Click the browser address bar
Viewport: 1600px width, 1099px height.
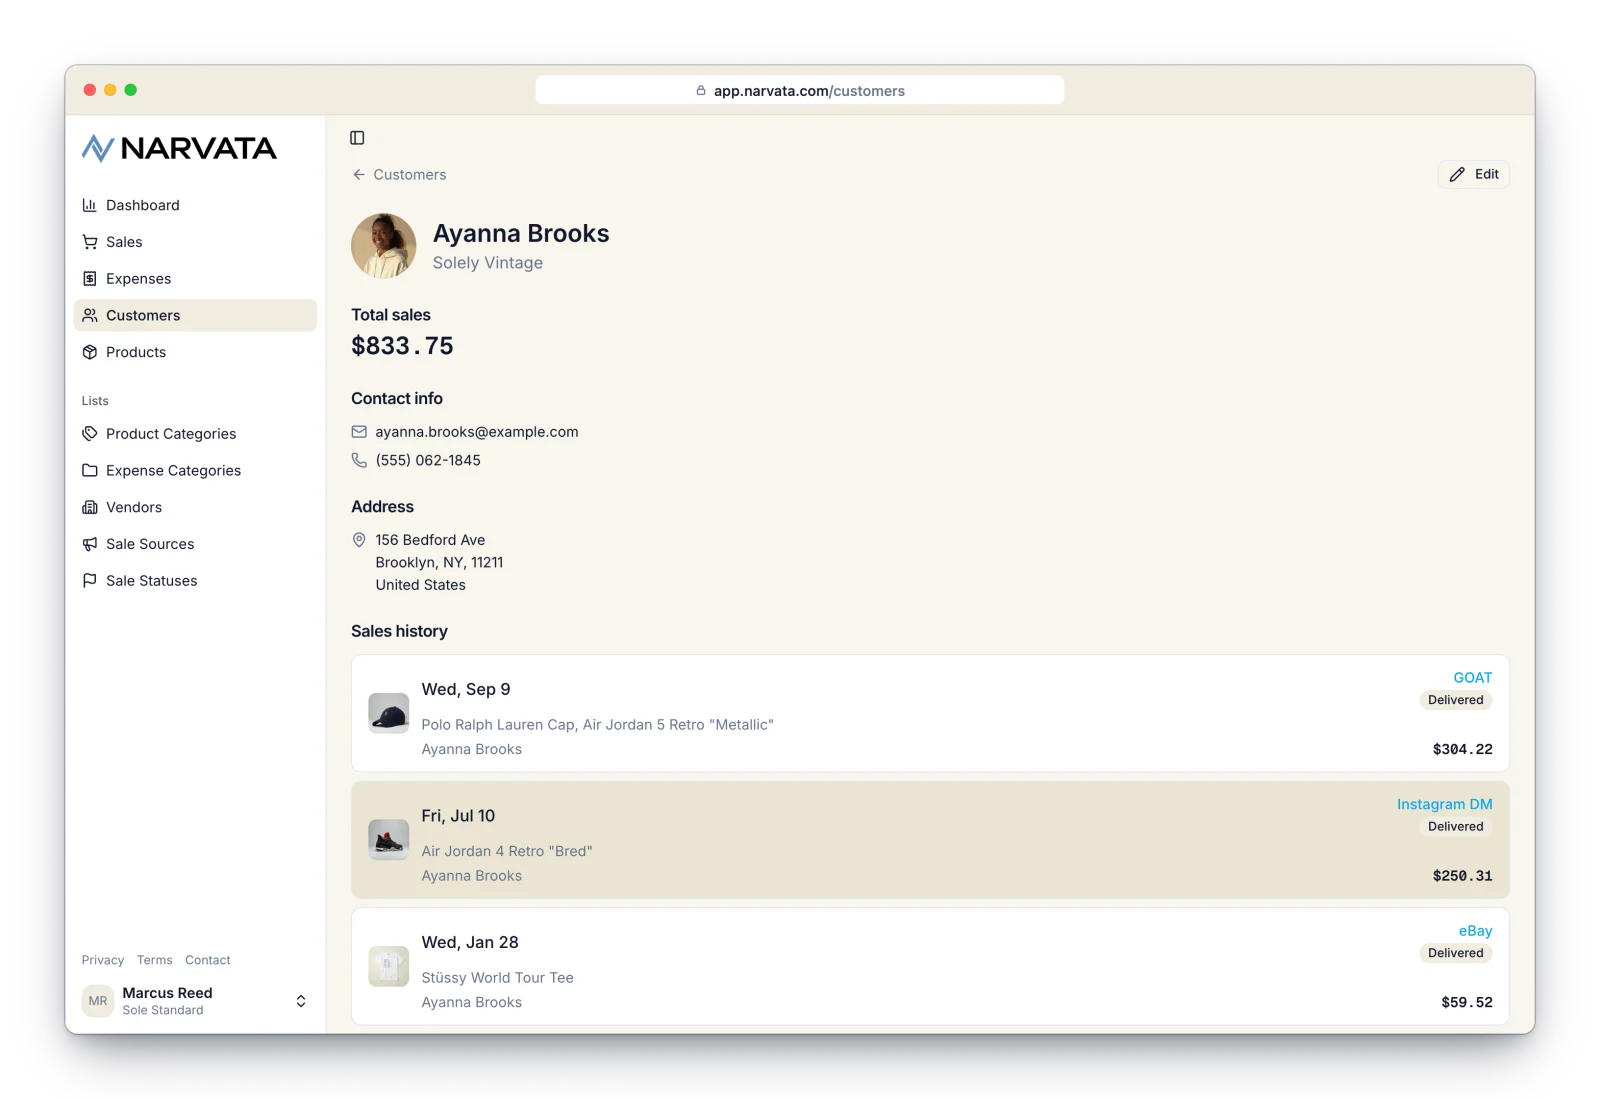click(x=800, y=90)
